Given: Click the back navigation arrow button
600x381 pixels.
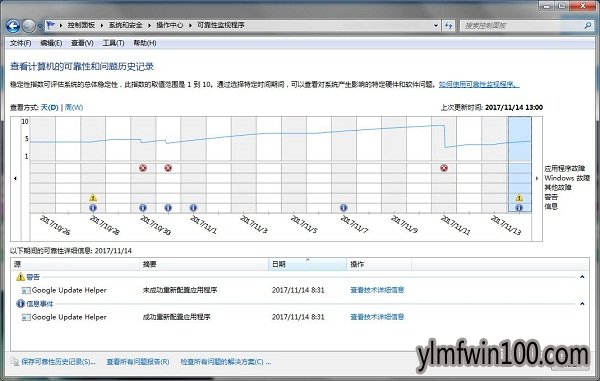Looking at the screenshot, I should tap(13, 26).
